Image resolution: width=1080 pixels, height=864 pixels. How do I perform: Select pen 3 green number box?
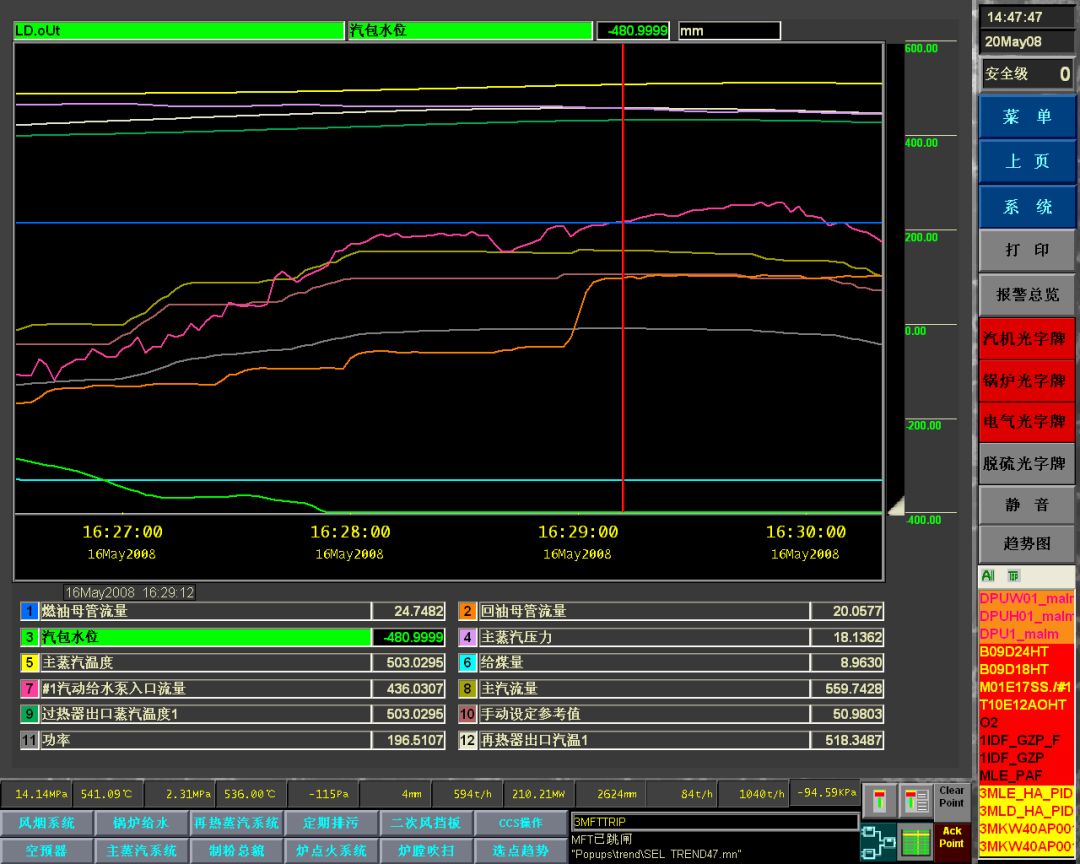pos(30,637)
